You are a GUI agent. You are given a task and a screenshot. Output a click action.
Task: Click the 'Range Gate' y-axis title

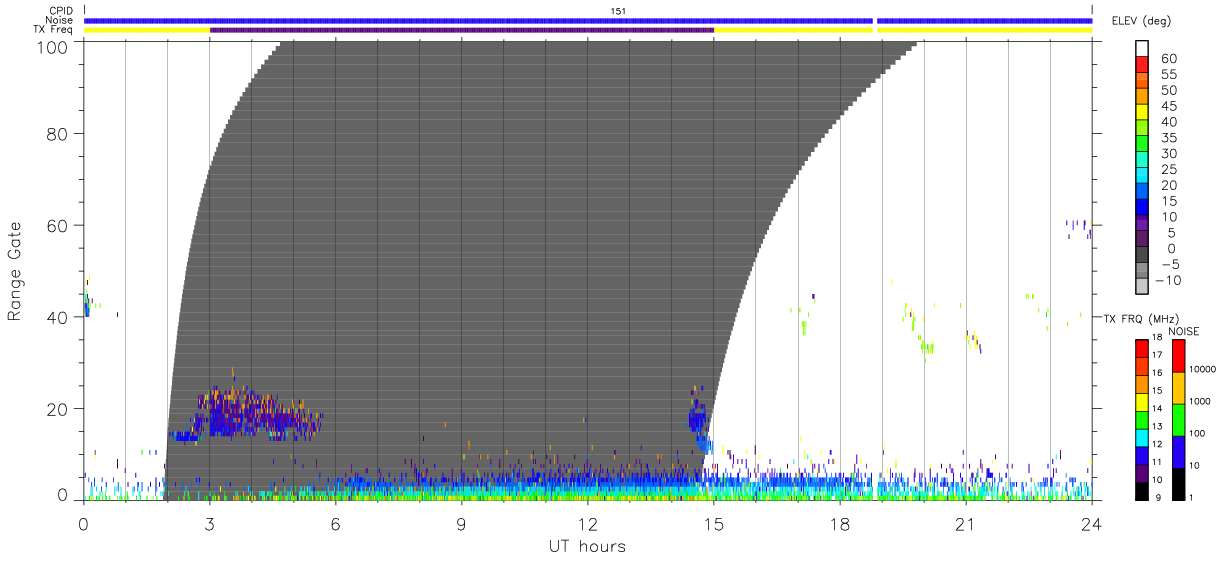(16, 270)
